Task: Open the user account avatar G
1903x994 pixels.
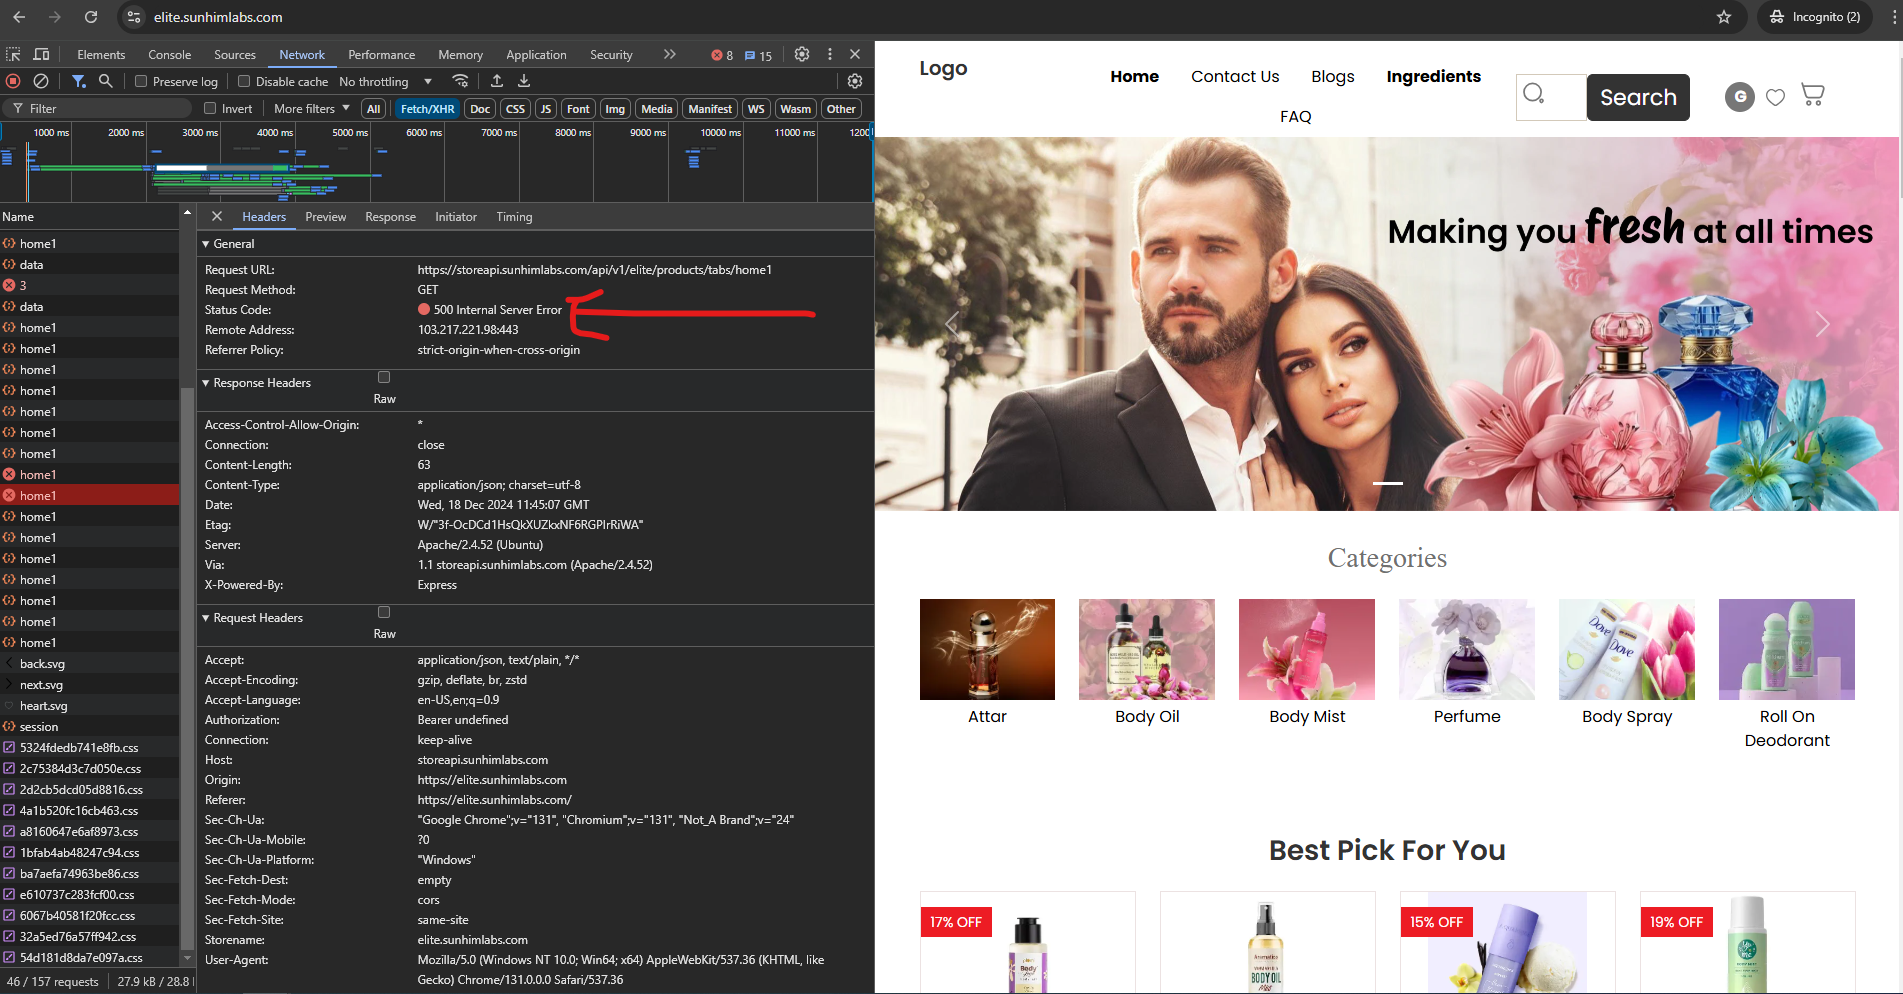Action: click(x=1740, y=97)
